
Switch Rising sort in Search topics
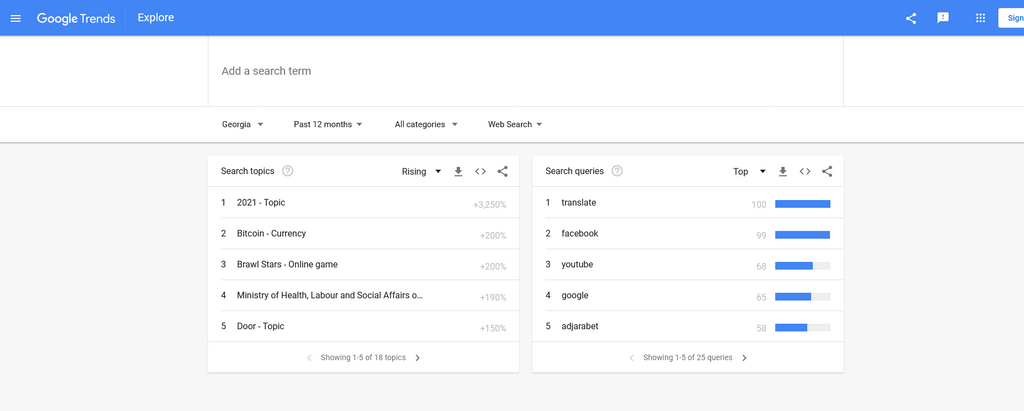point(421,172)
